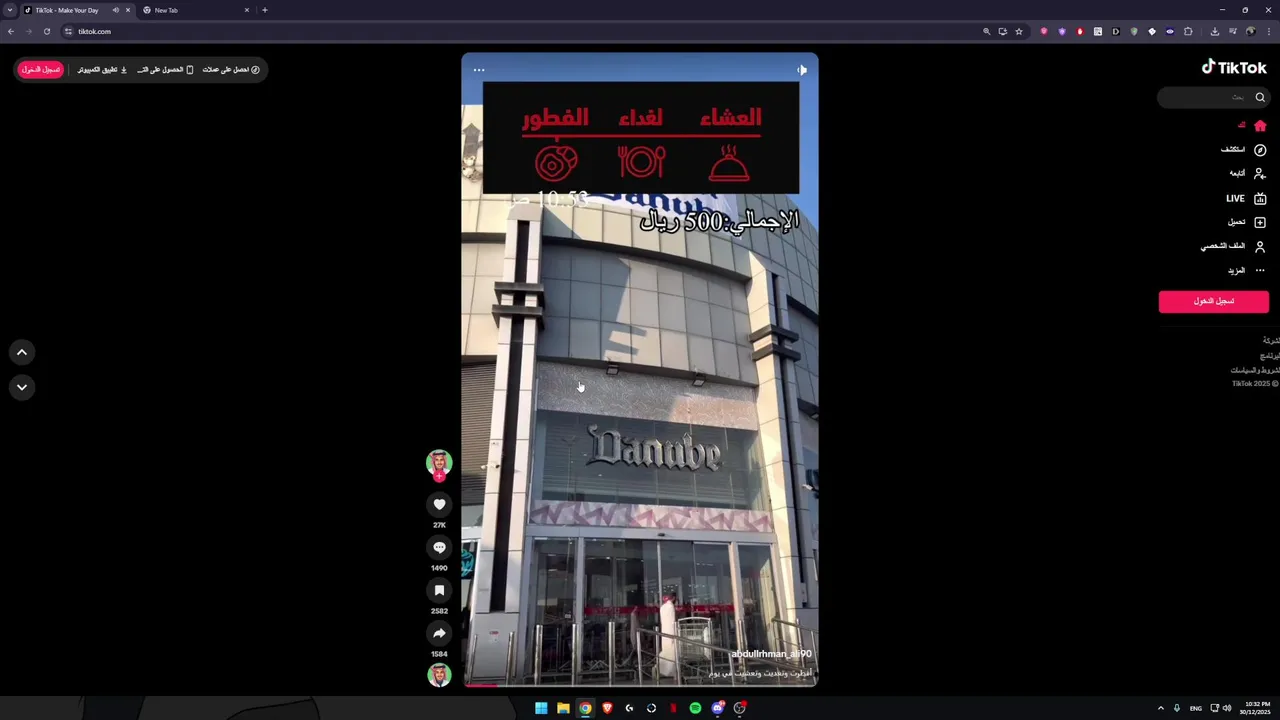Open the zoom magnifier in address bar
The width and height of the screenshot is (1280, 720).
[986, 31]
